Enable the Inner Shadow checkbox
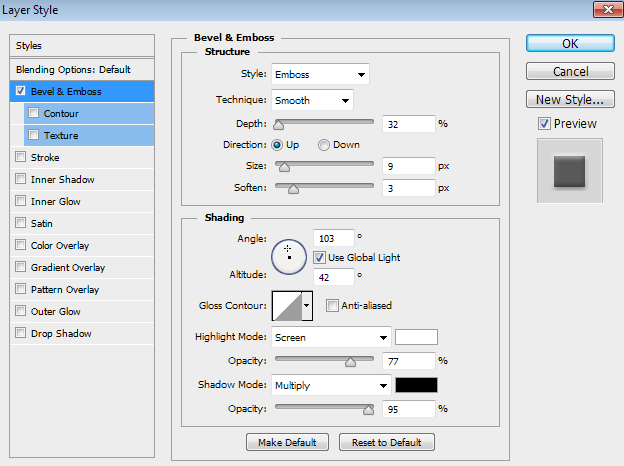This screenshot has width=624, height=466. coord(21,179)
